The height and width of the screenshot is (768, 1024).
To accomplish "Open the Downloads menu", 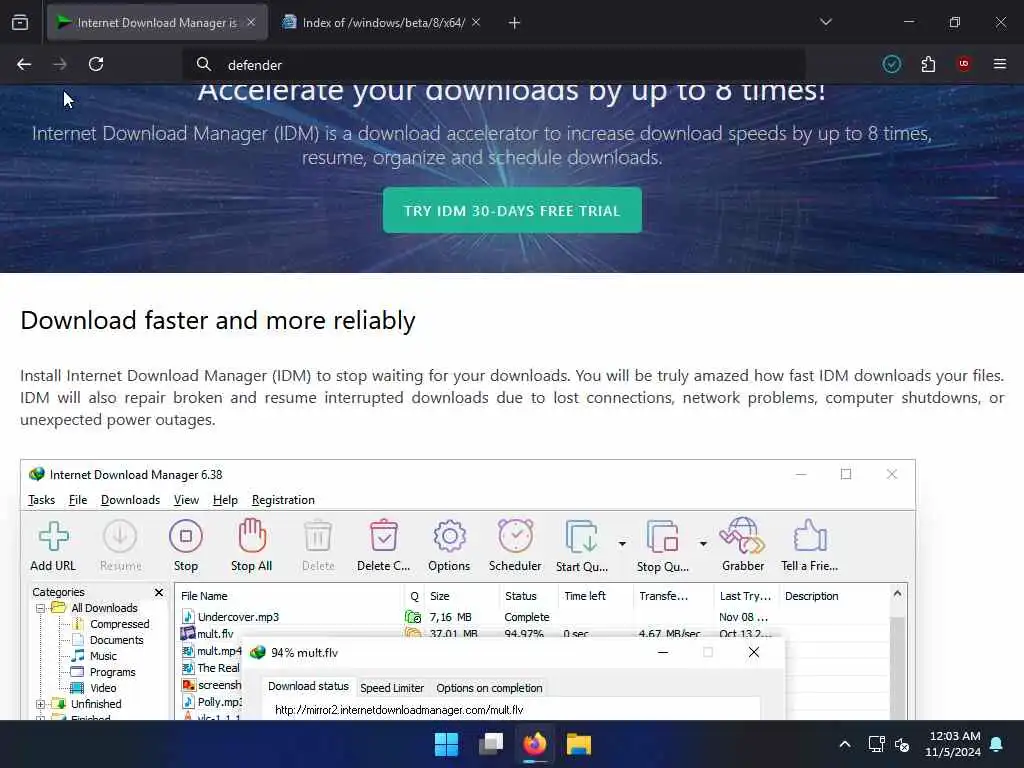I will tap(131, 500).
